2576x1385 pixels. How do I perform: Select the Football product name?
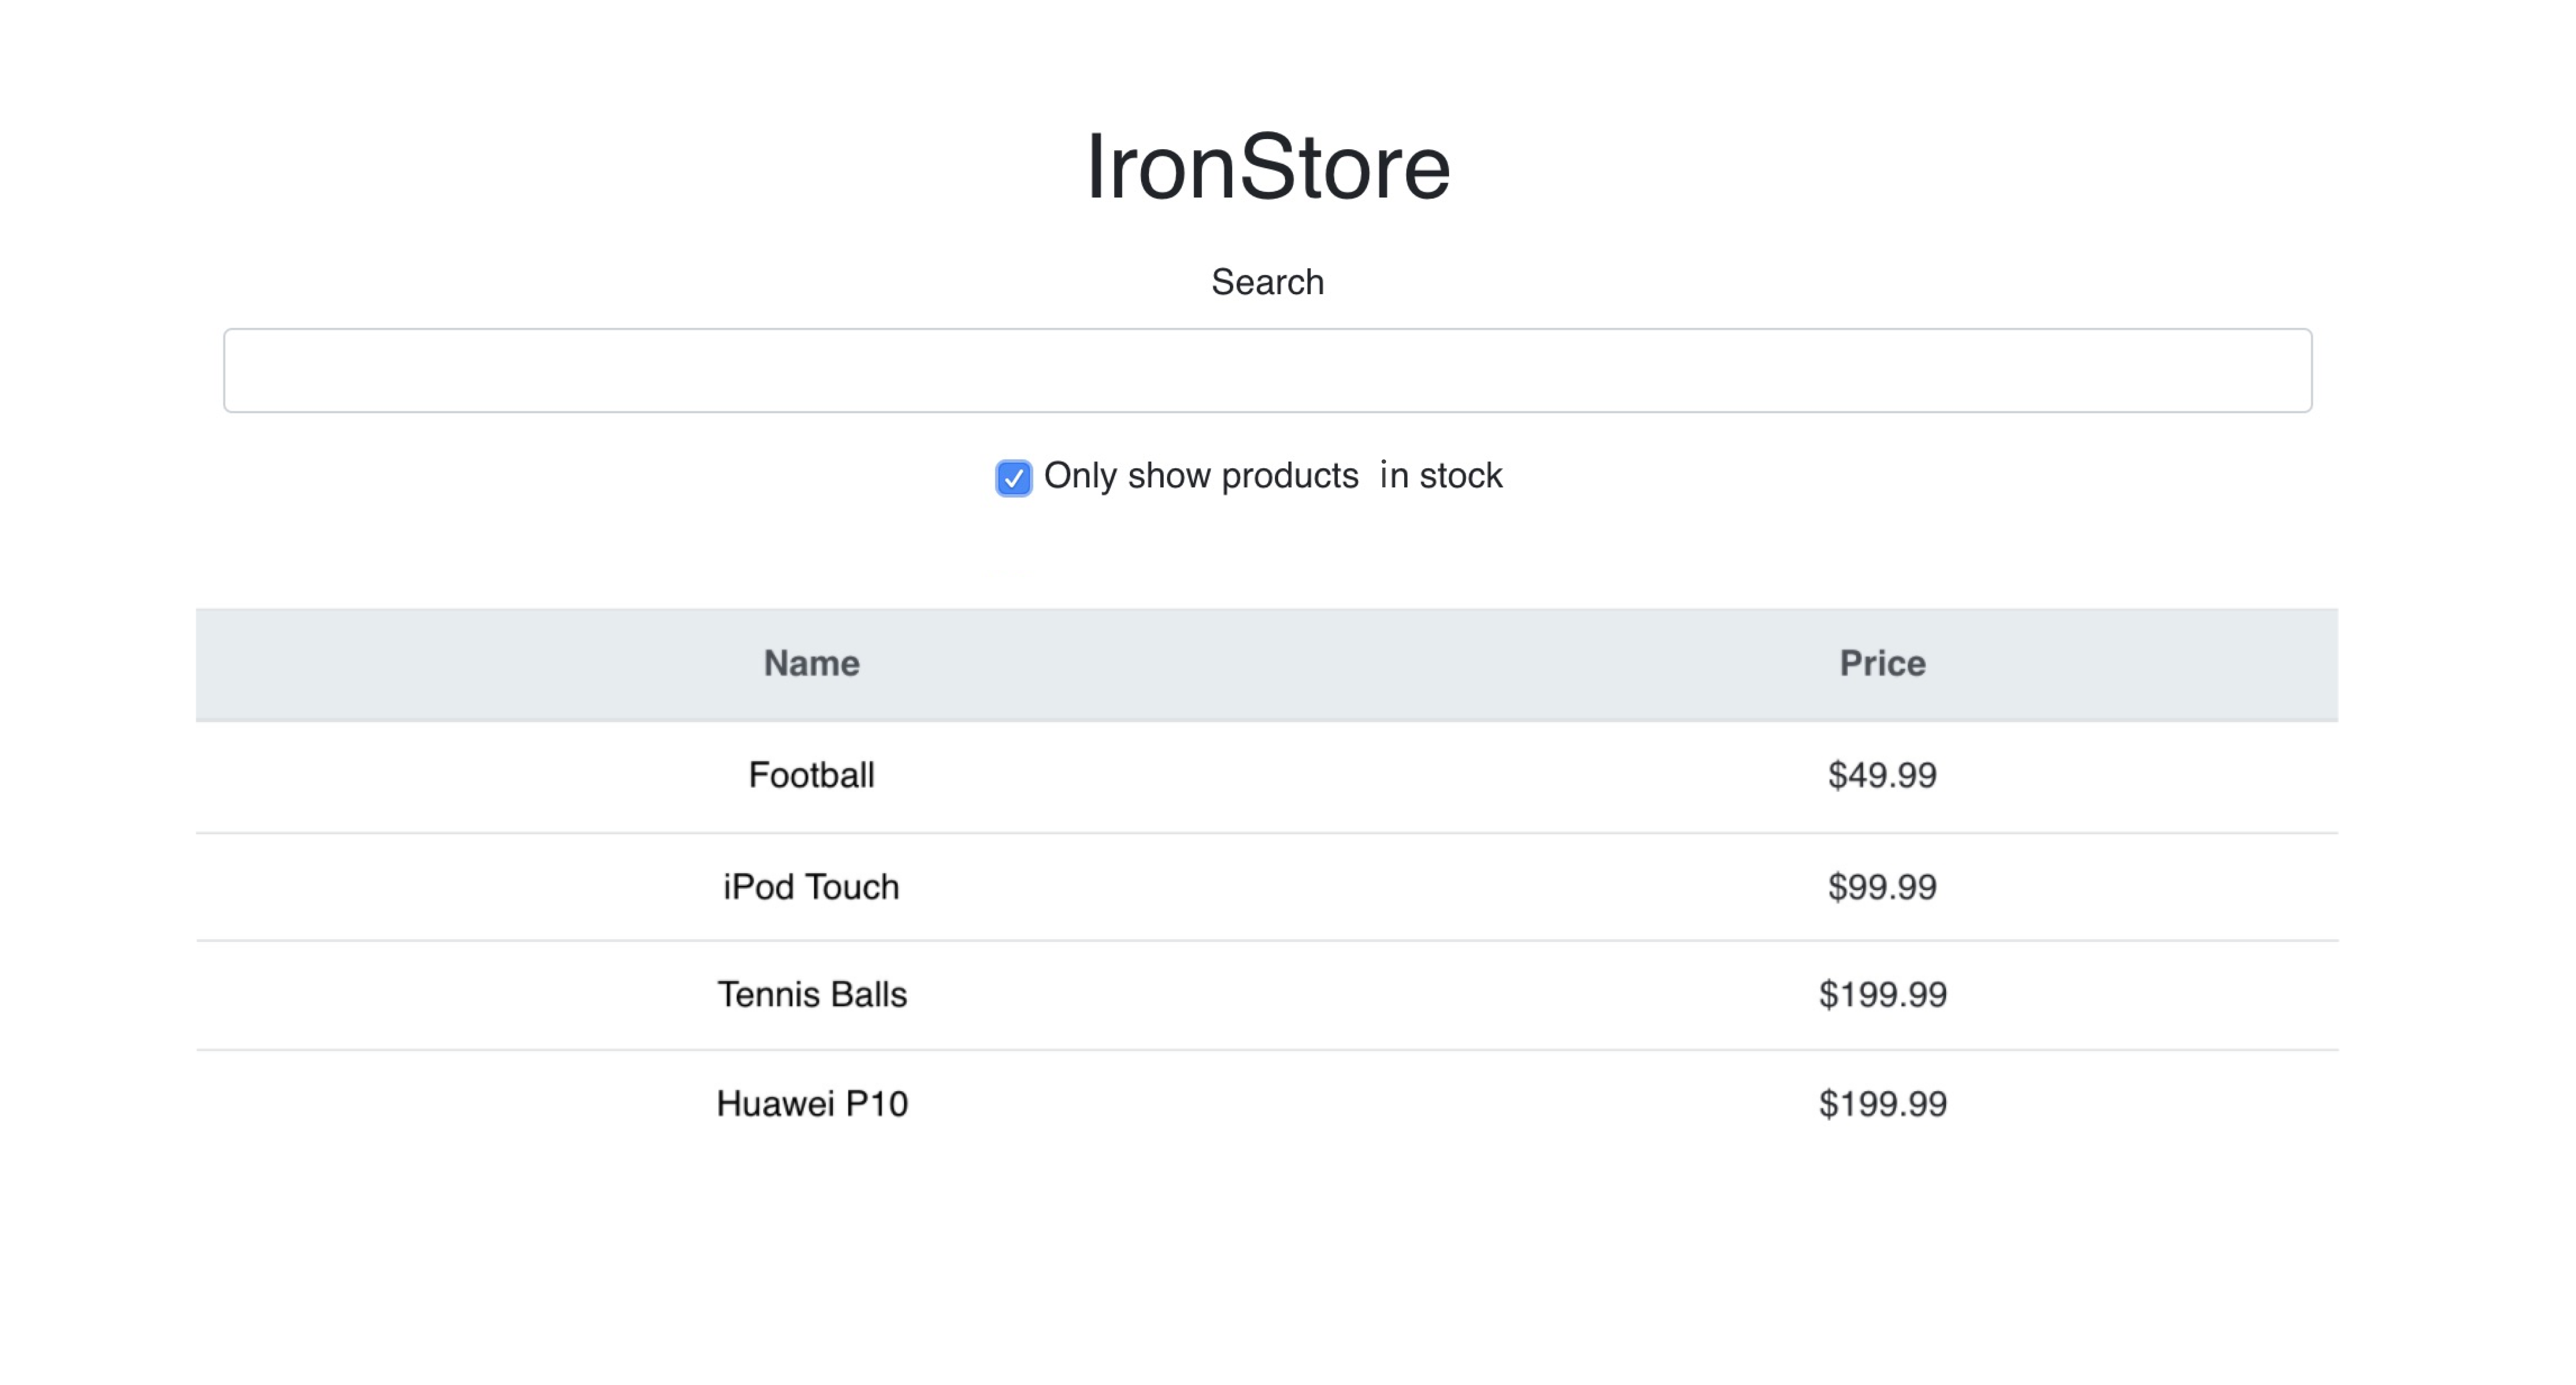(811, 775)
